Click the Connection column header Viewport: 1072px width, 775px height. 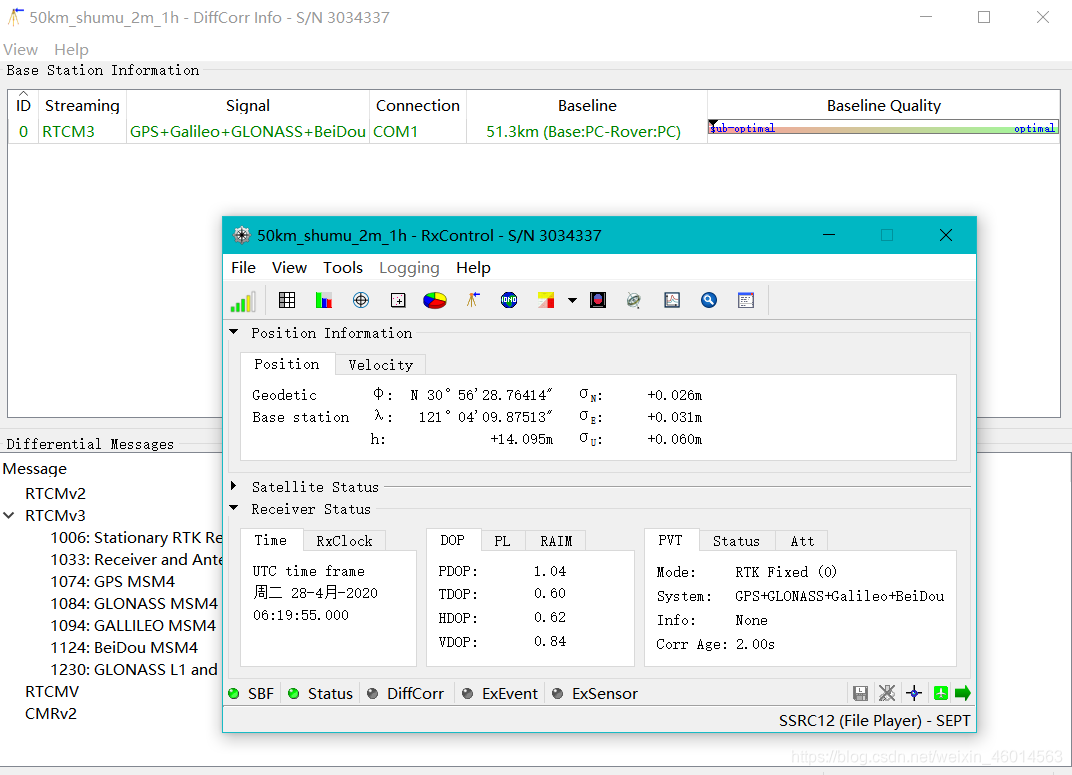[418, 105]
